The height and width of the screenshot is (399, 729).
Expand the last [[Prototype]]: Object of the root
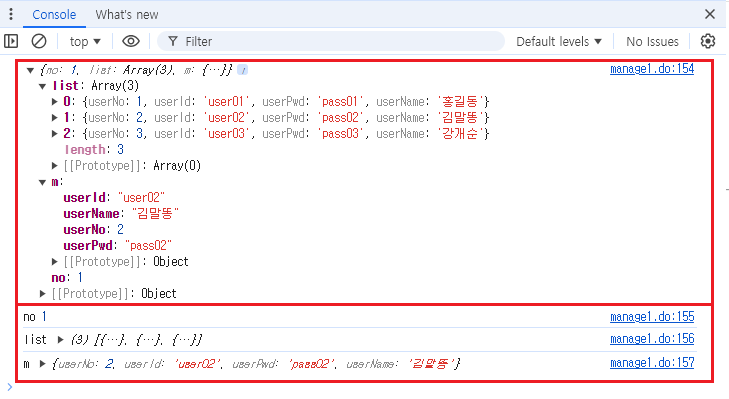42,294
